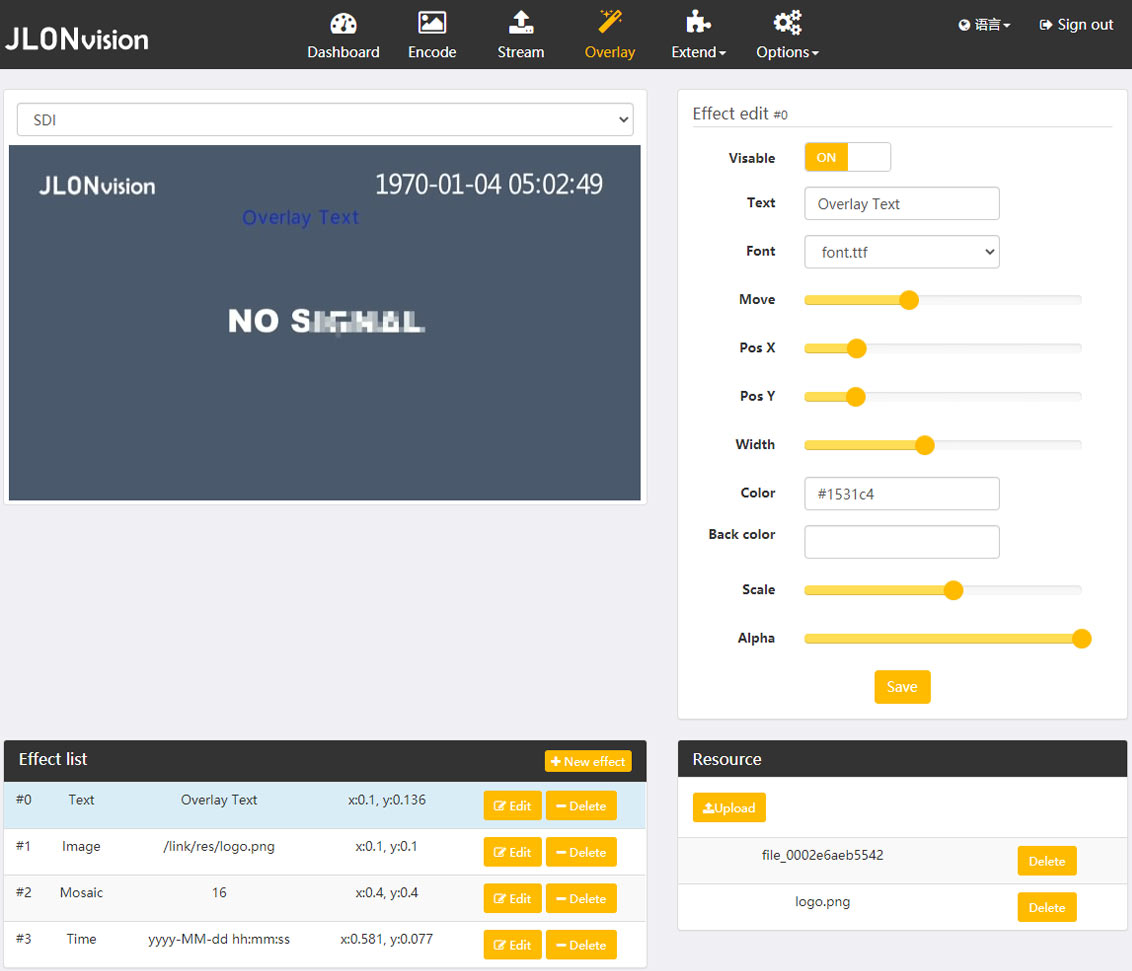Click the JLONvision logo in header
Viewport: 1132px width, 971px height.
point(77,39)
